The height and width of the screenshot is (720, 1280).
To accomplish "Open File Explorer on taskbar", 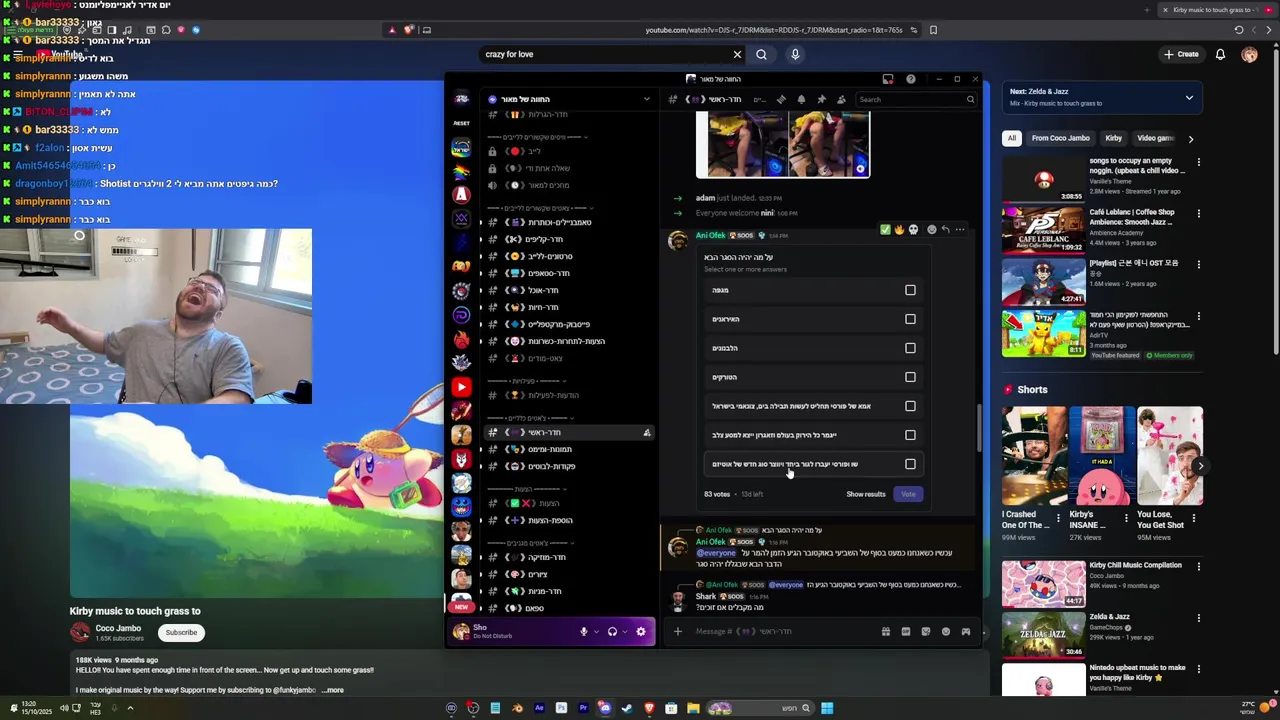I will point(693,708).
